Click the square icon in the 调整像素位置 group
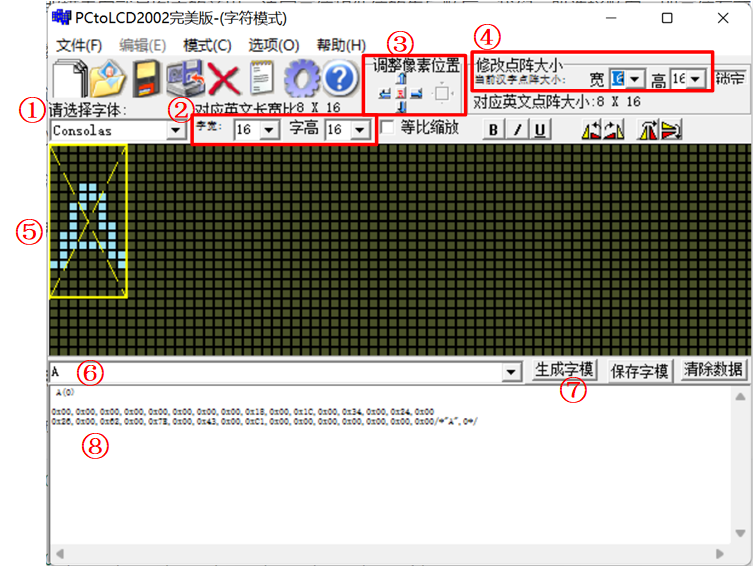Image resolution: width=754 pixels, height=567 pixels. [442, 93]
